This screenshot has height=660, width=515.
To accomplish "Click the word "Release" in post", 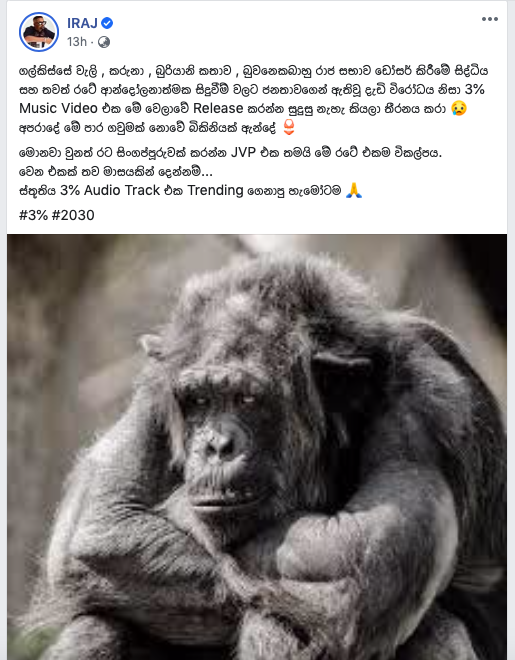I will [x=218, y=108].
